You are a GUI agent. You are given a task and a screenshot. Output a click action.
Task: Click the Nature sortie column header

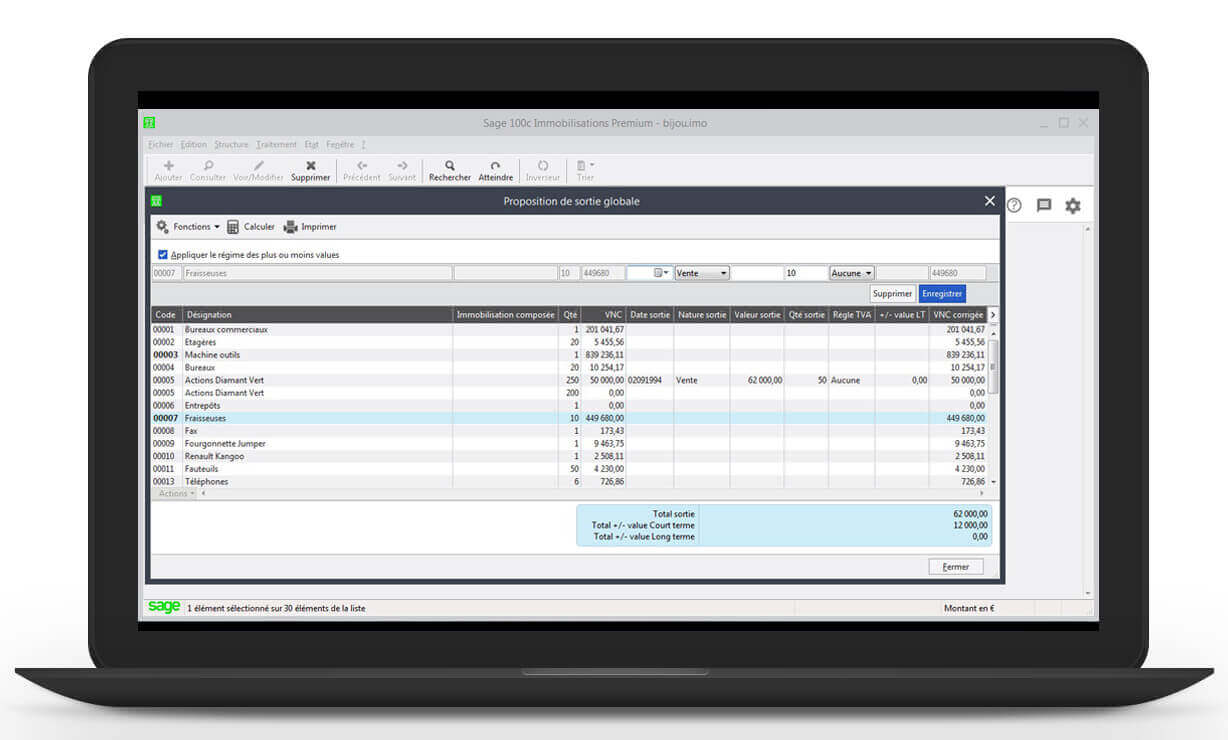click(x=702, y=315)
